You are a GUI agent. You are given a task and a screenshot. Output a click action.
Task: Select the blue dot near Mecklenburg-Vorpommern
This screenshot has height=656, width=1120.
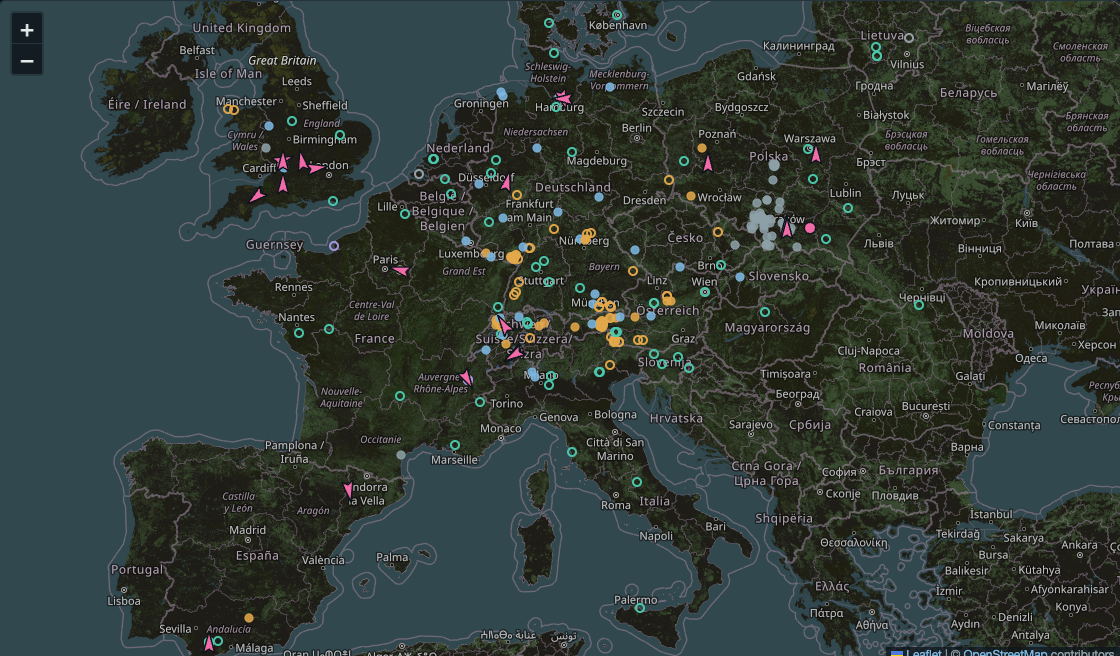point(609,87)
